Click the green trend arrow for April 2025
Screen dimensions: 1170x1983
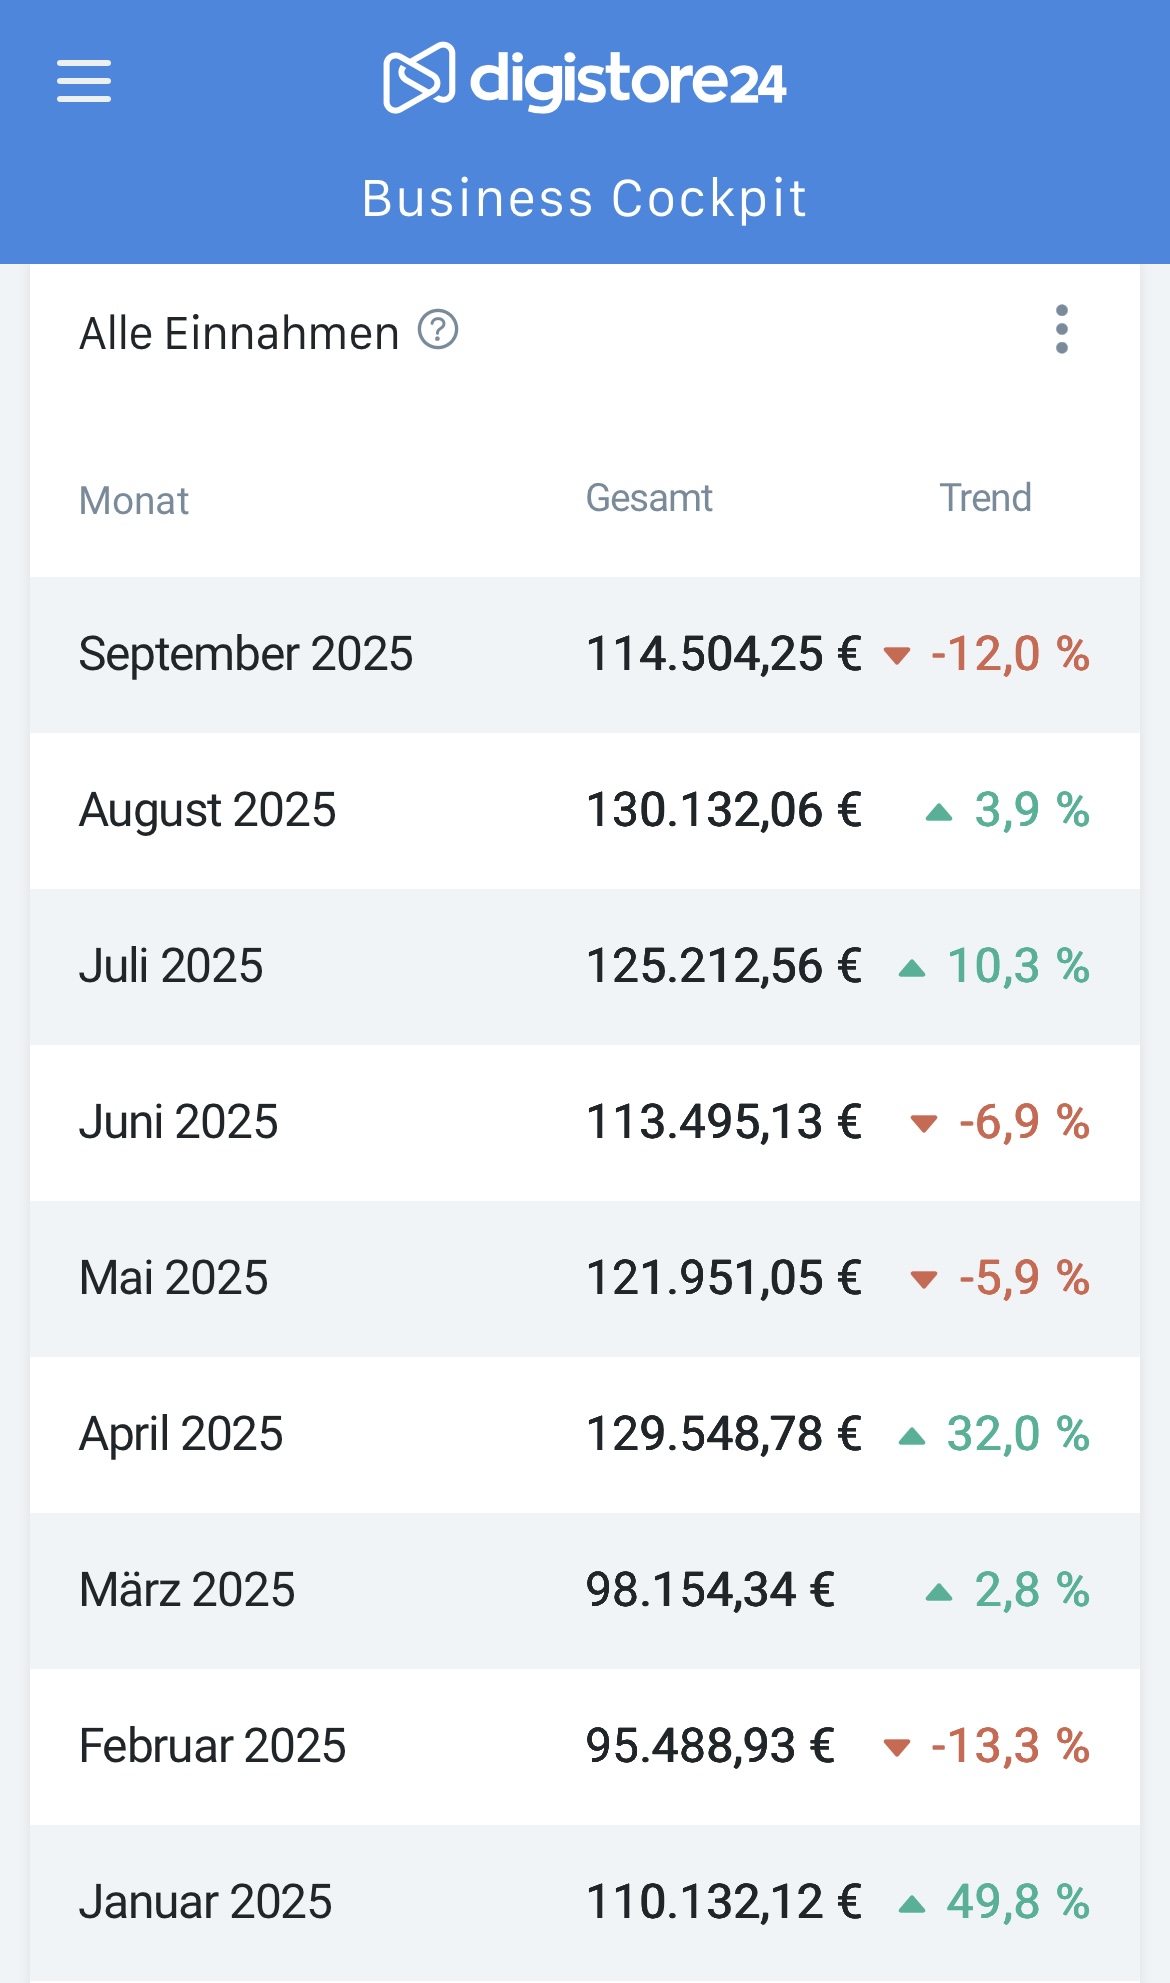click(x=911, y=1437)
